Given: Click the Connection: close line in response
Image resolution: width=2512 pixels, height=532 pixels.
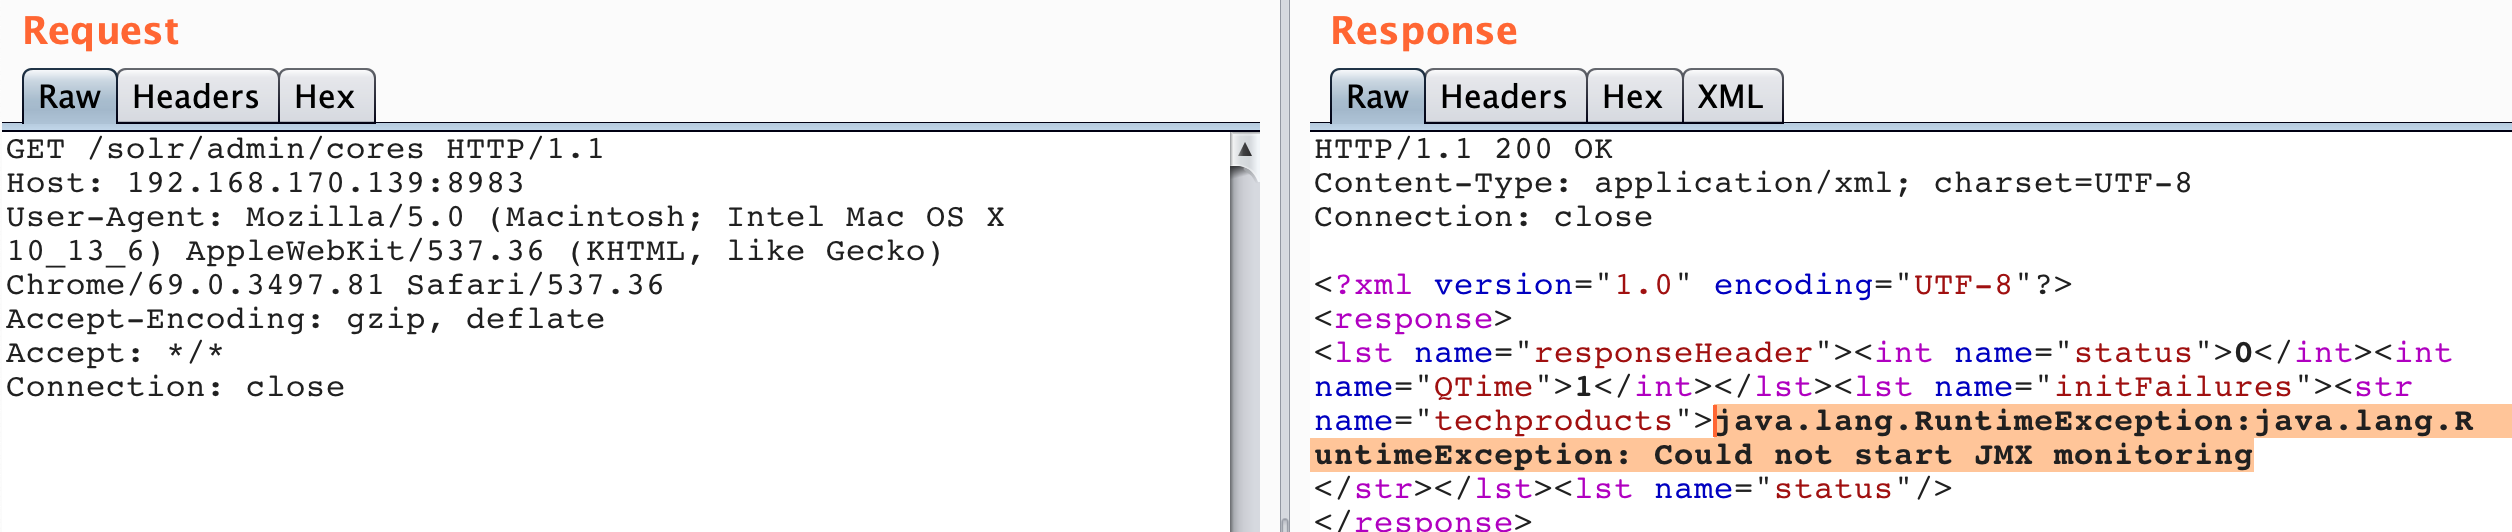Looking at the screenshot, I should tap(1483, 217).
